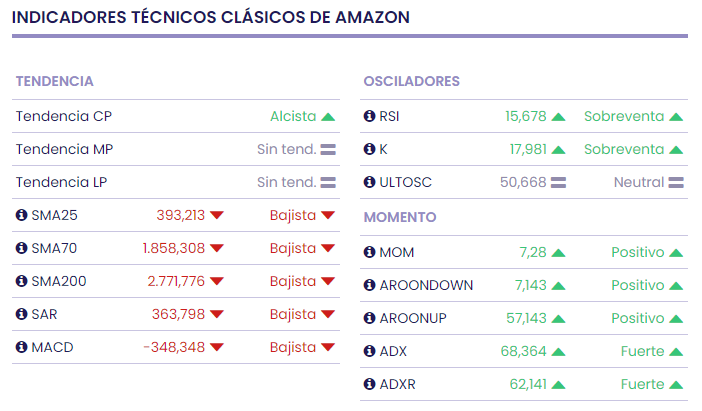Screen dimensions: 702x411
Task: Open the SMA200 info icon
Action: [x=21, y=281]
